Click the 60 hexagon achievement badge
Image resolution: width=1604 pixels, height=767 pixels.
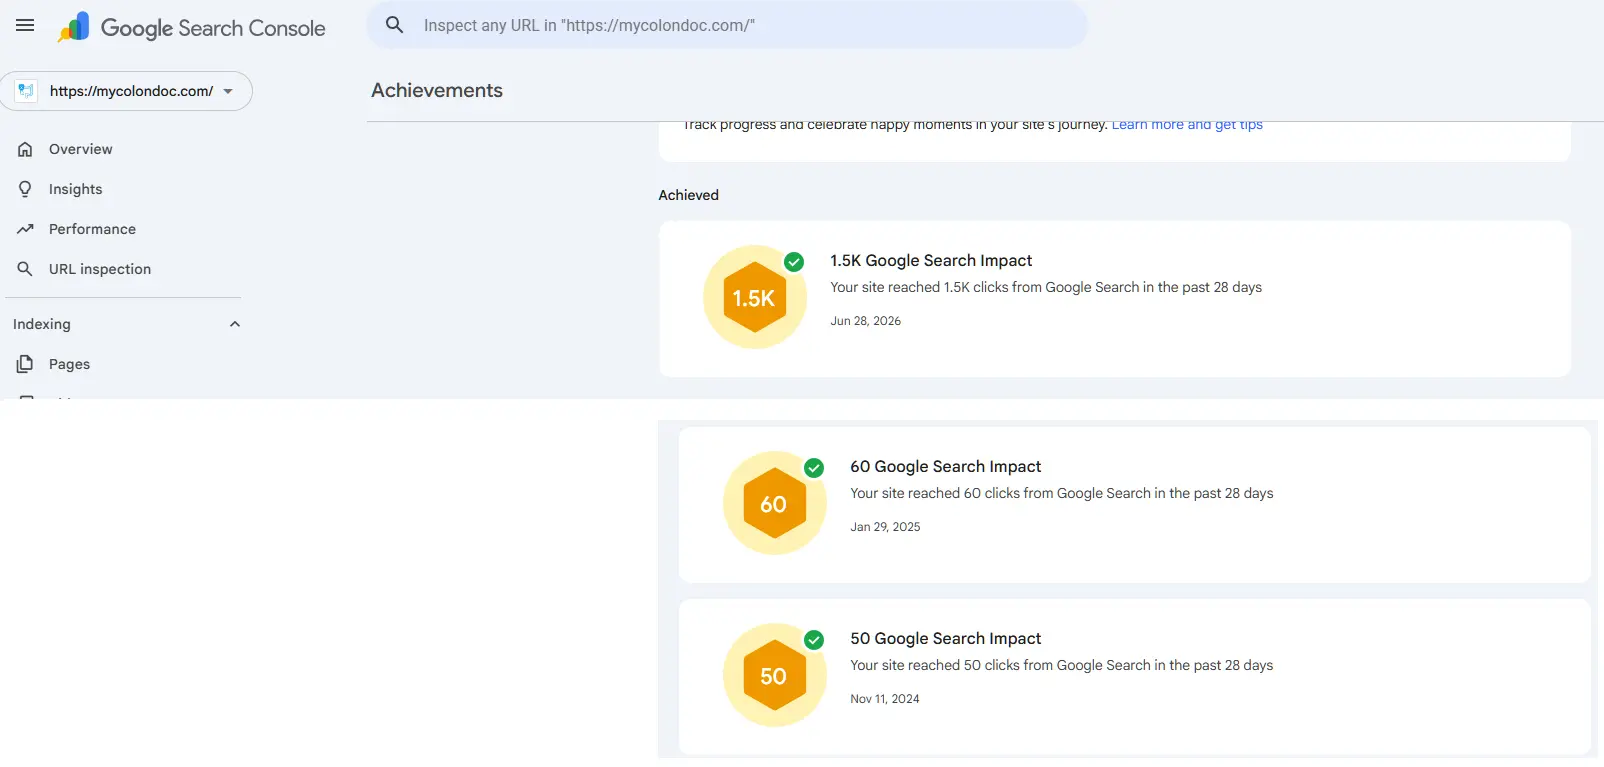[x=775, y=504]
